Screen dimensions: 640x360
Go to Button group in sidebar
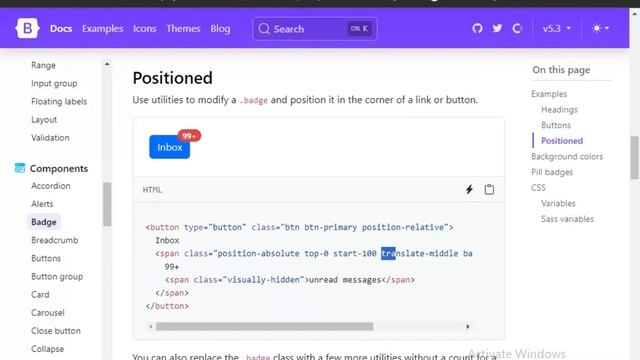point(57,276)
